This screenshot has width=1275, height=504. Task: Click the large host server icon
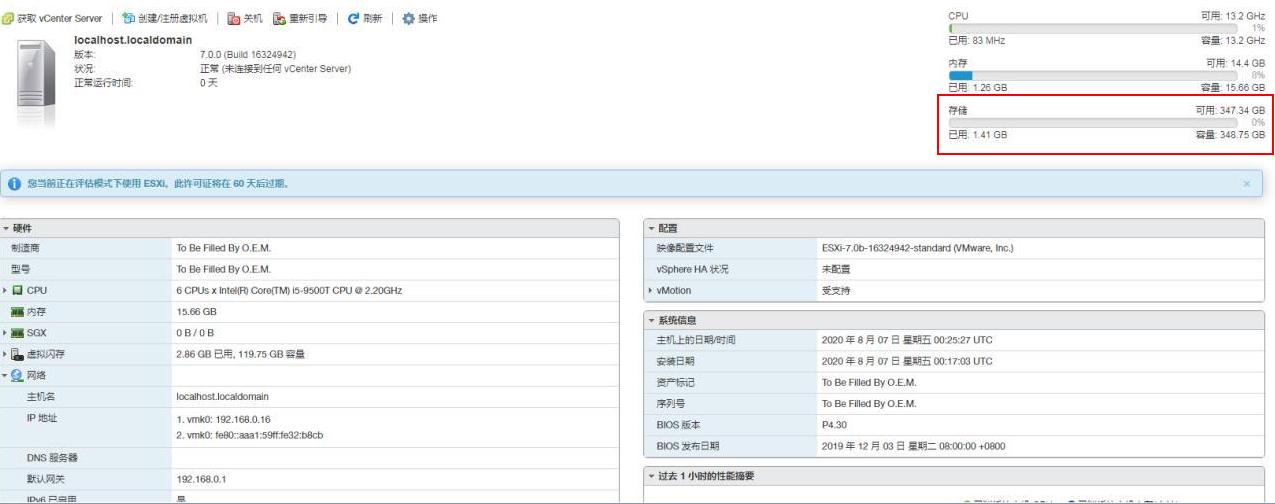[36, 74]
